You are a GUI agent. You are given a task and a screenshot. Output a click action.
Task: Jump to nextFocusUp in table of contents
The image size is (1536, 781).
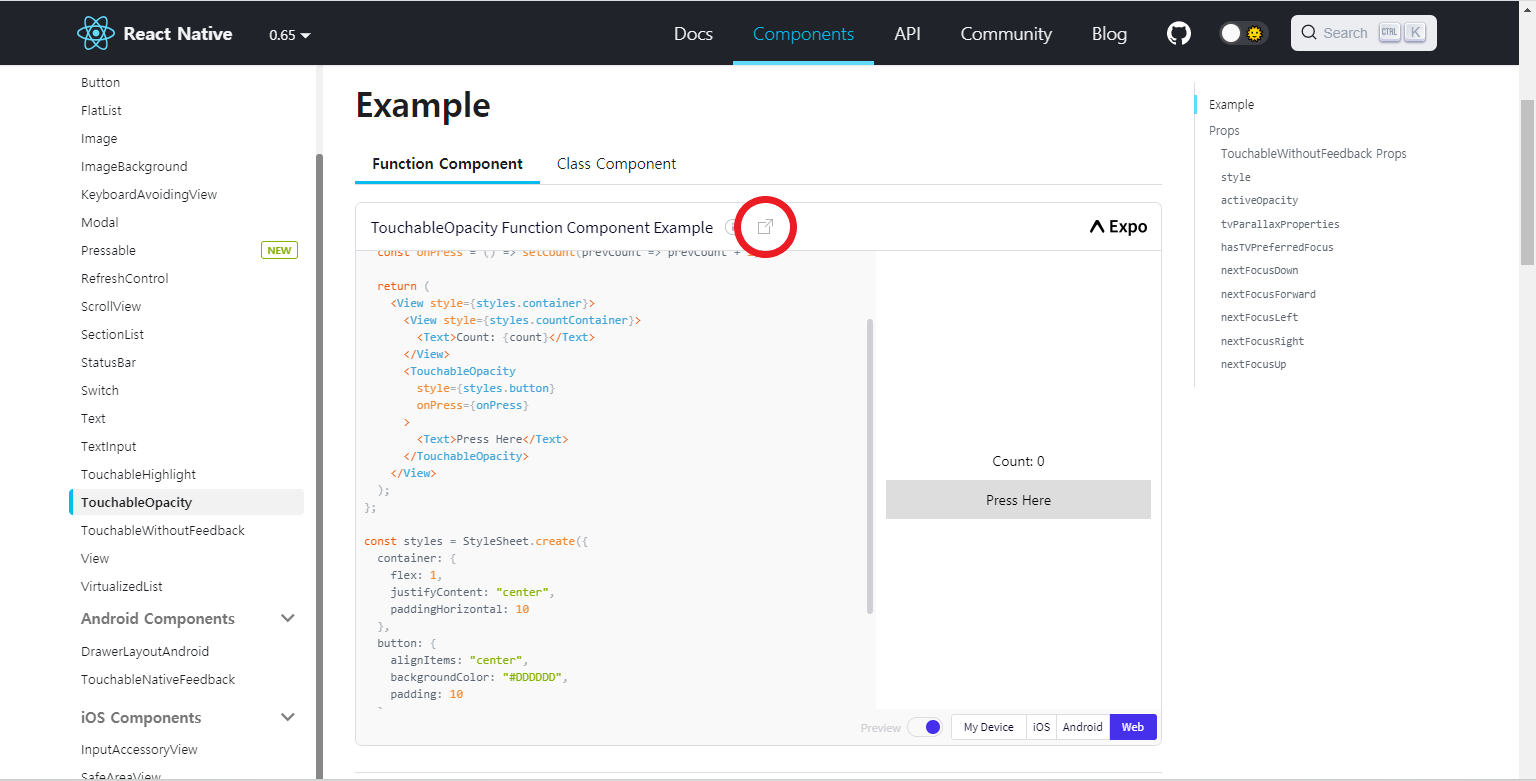[1253, 365]
